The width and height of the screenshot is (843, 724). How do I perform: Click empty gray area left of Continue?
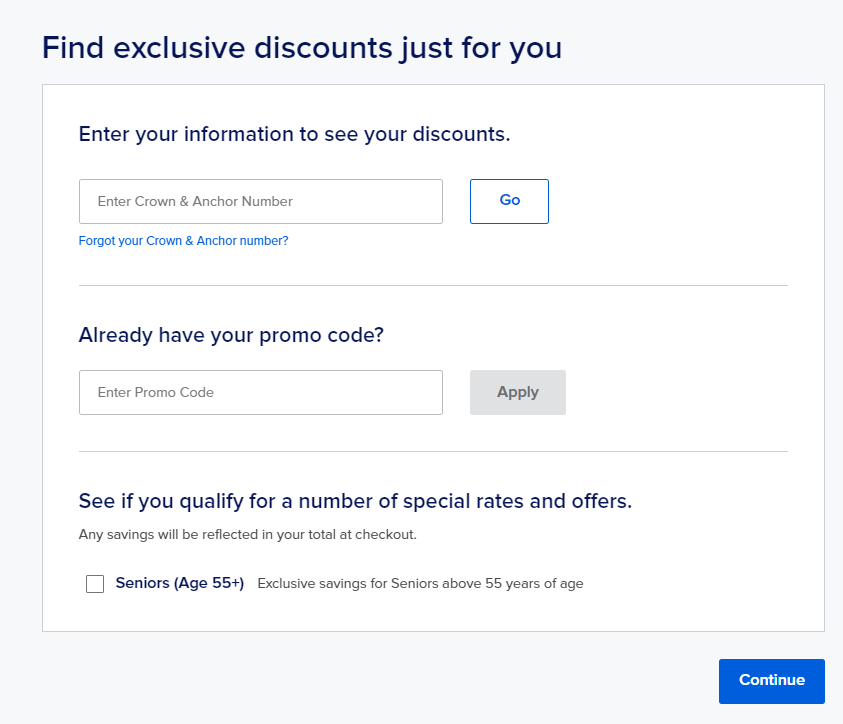point(400,680)
